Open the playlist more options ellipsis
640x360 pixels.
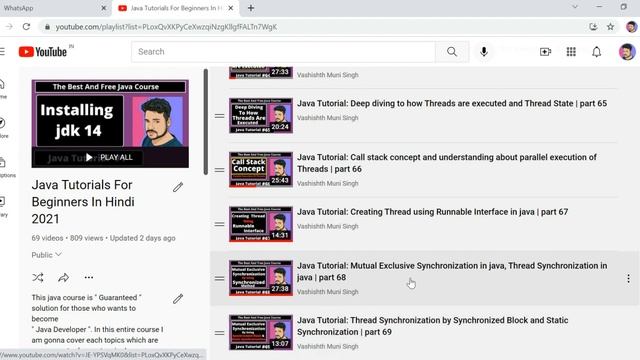tap(89, 278)
